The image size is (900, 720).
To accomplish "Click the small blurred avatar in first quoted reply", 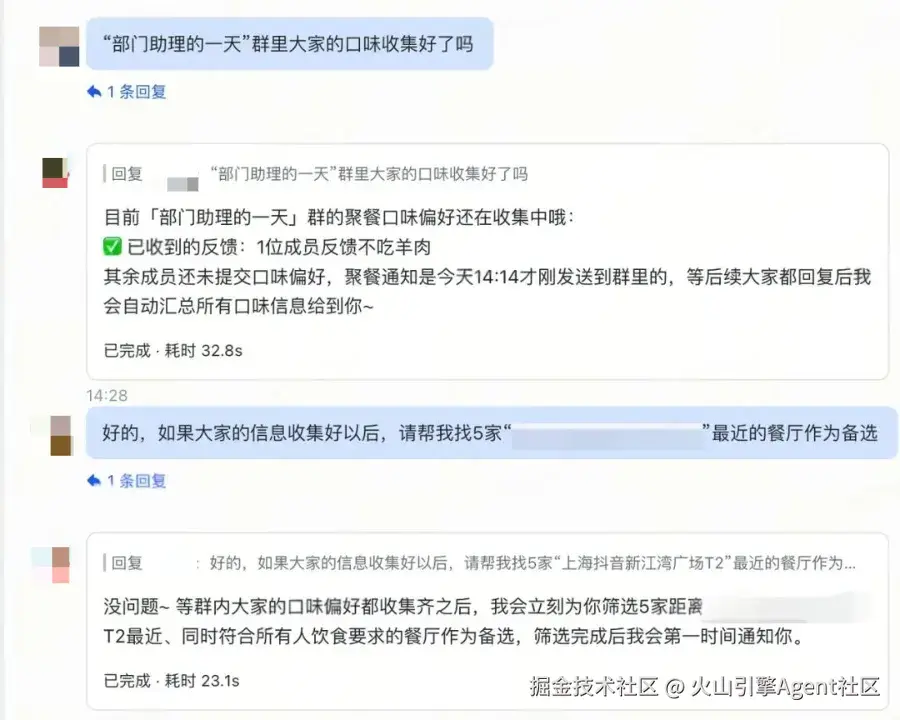I will click(x=183, y=184).
